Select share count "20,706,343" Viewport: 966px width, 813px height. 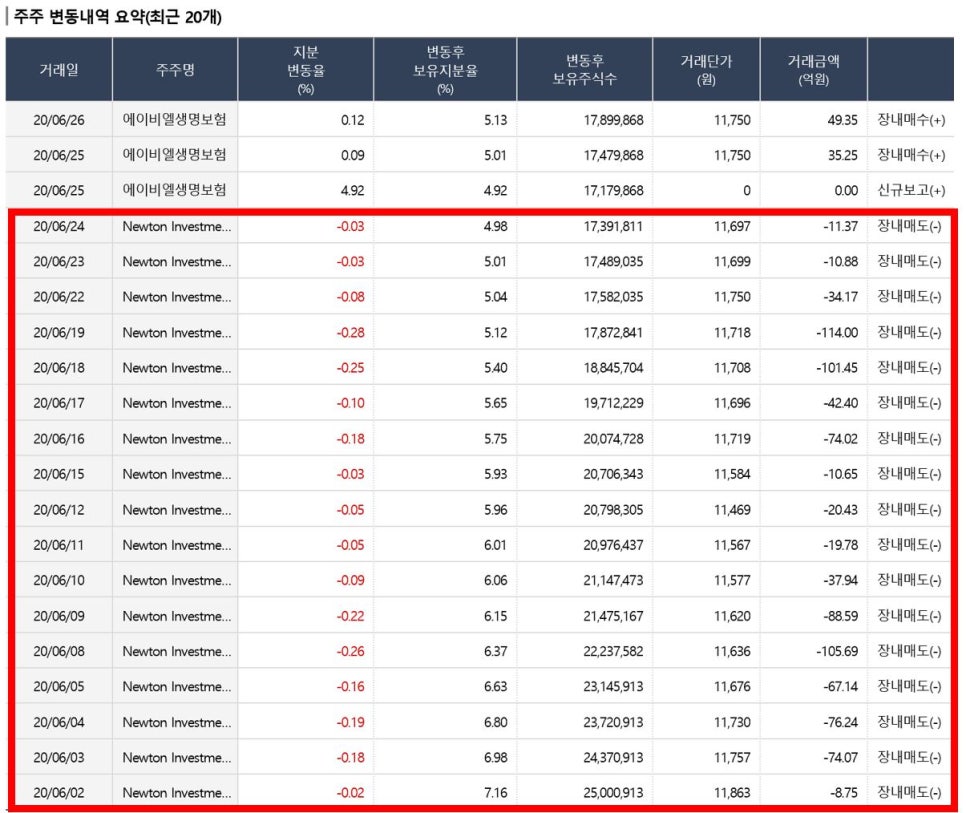click(x=614, y=474)
